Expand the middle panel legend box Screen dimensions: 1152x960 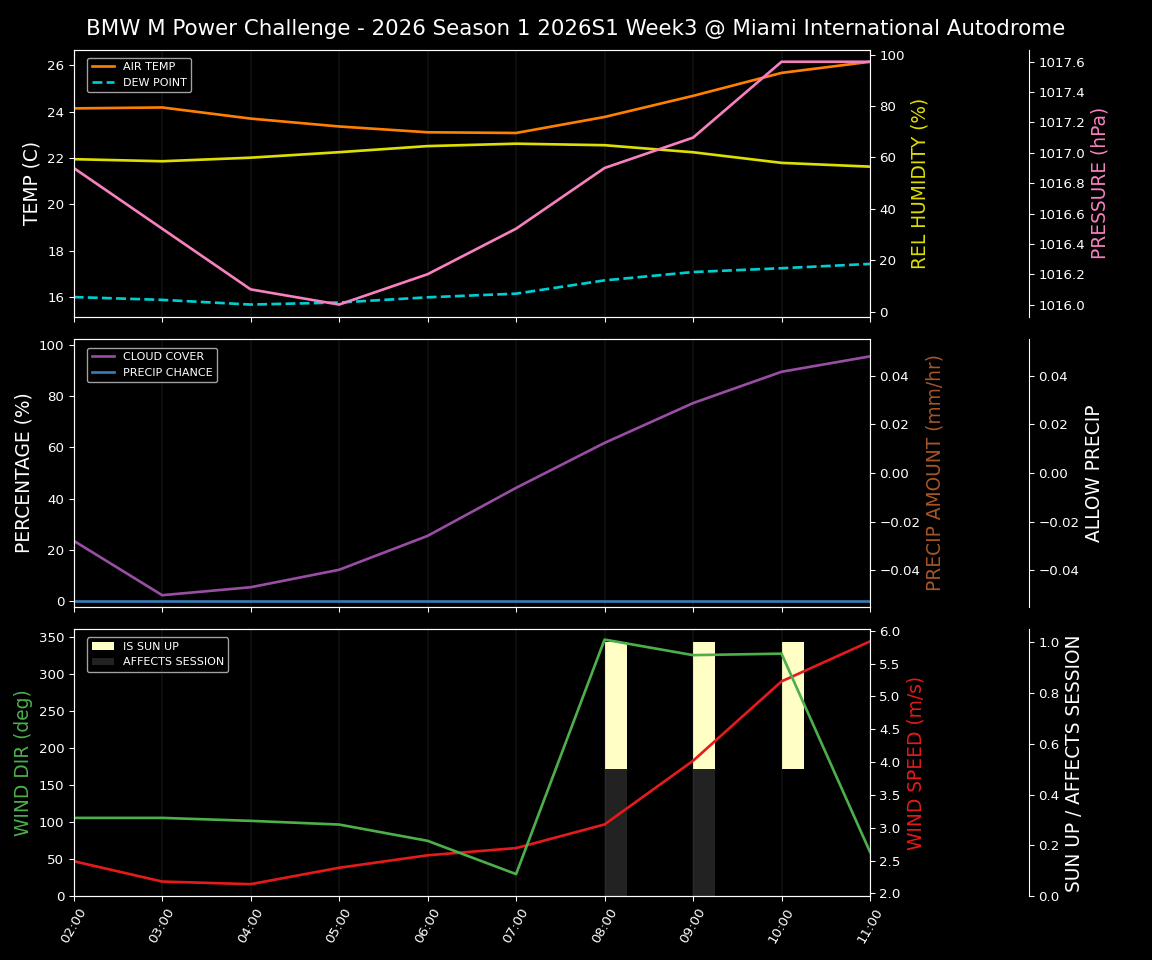[151, 363]
